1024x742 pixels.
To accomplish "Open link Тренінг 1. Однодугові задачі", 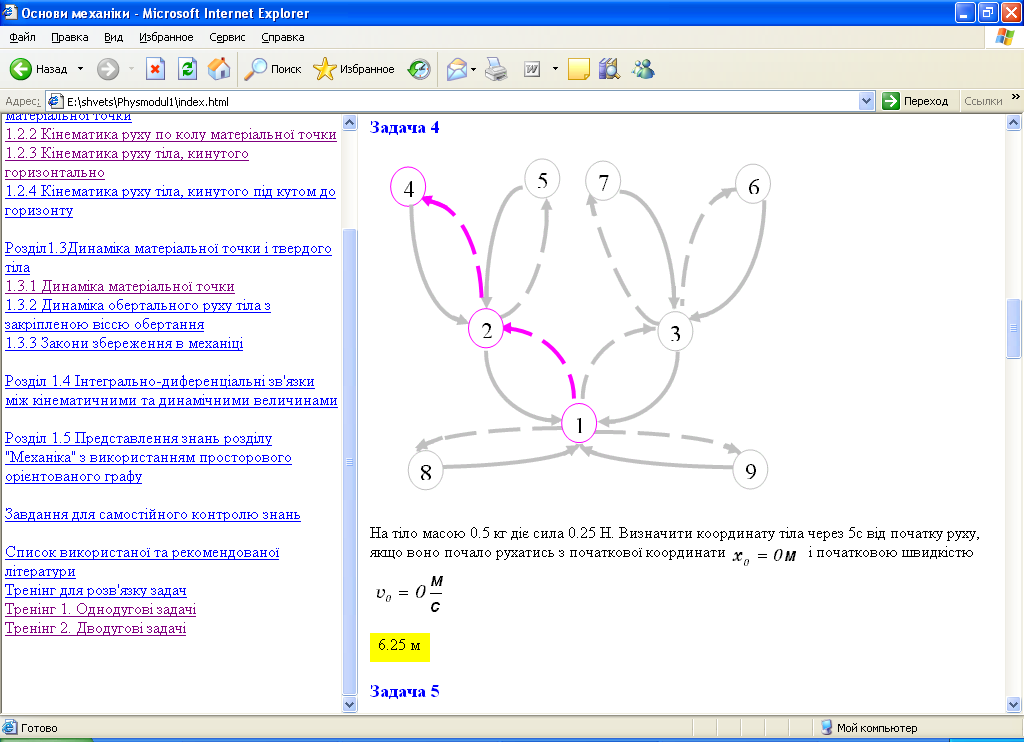I will click(x=101, y=609).
